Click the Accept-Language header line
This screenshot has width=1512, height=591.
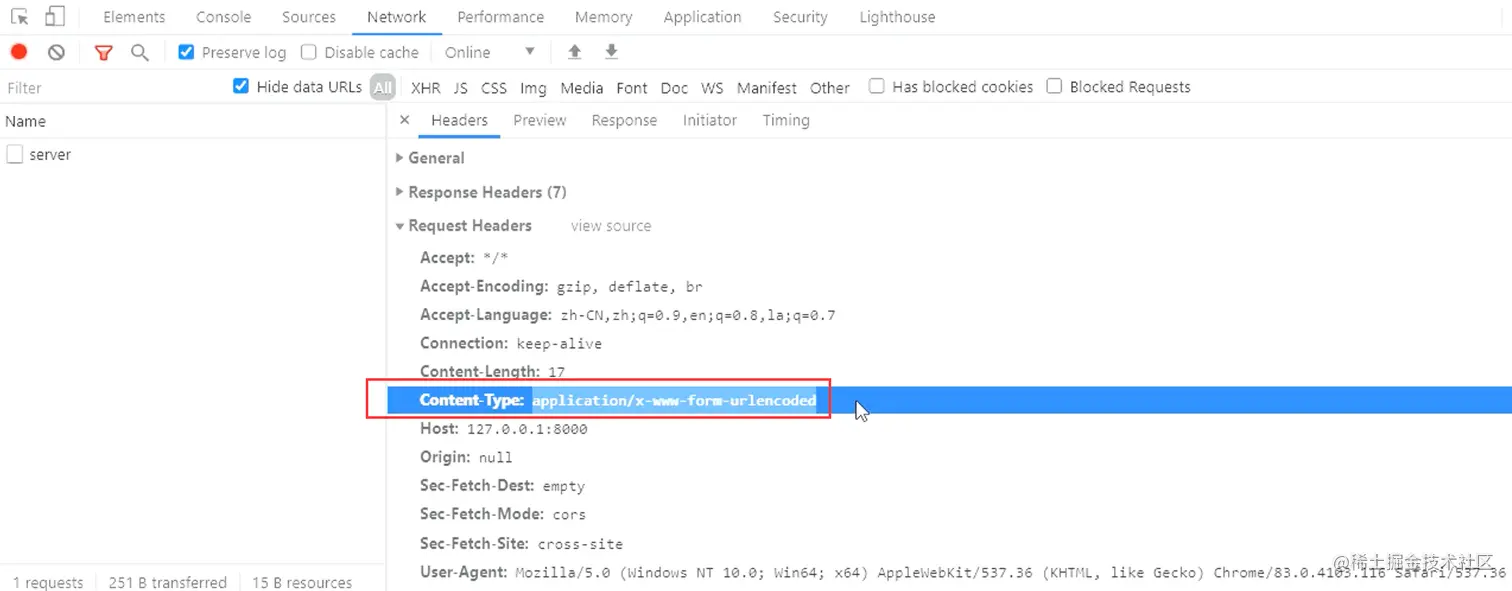(627, 315)
